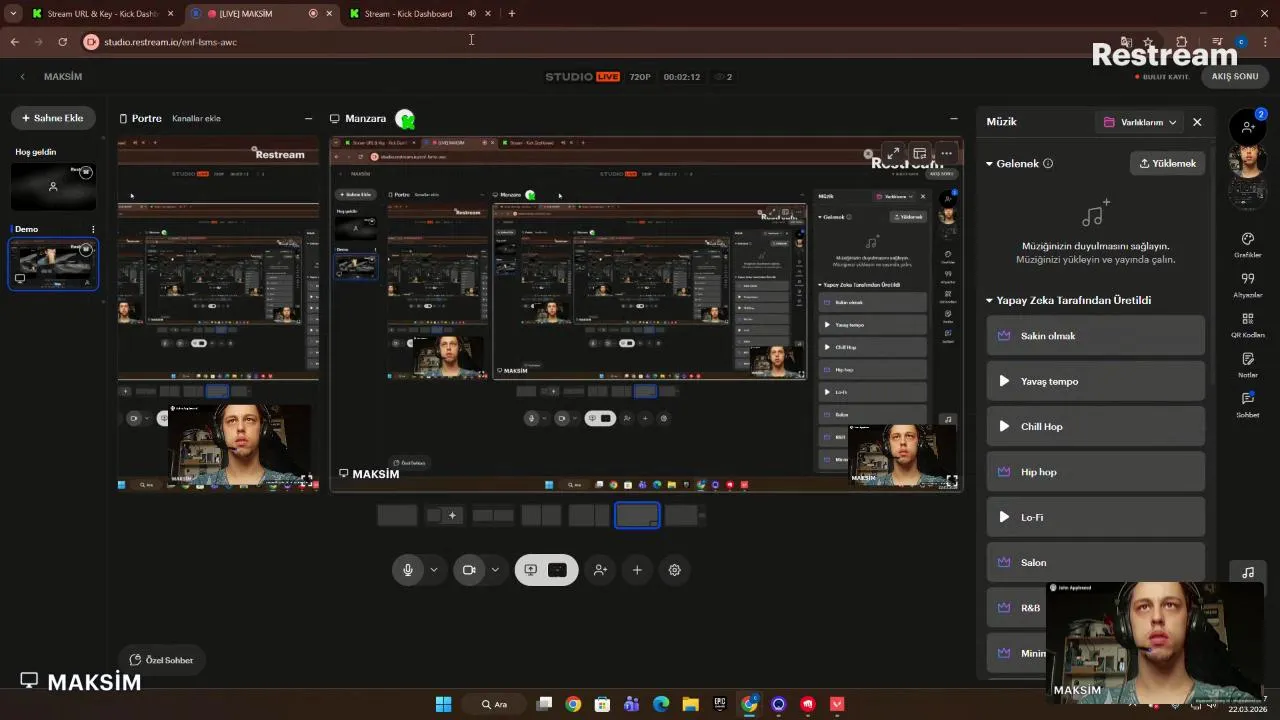Select Sakin olmak premium track
Viewport: 1280px width, 720px height.
click(1096, 336)
